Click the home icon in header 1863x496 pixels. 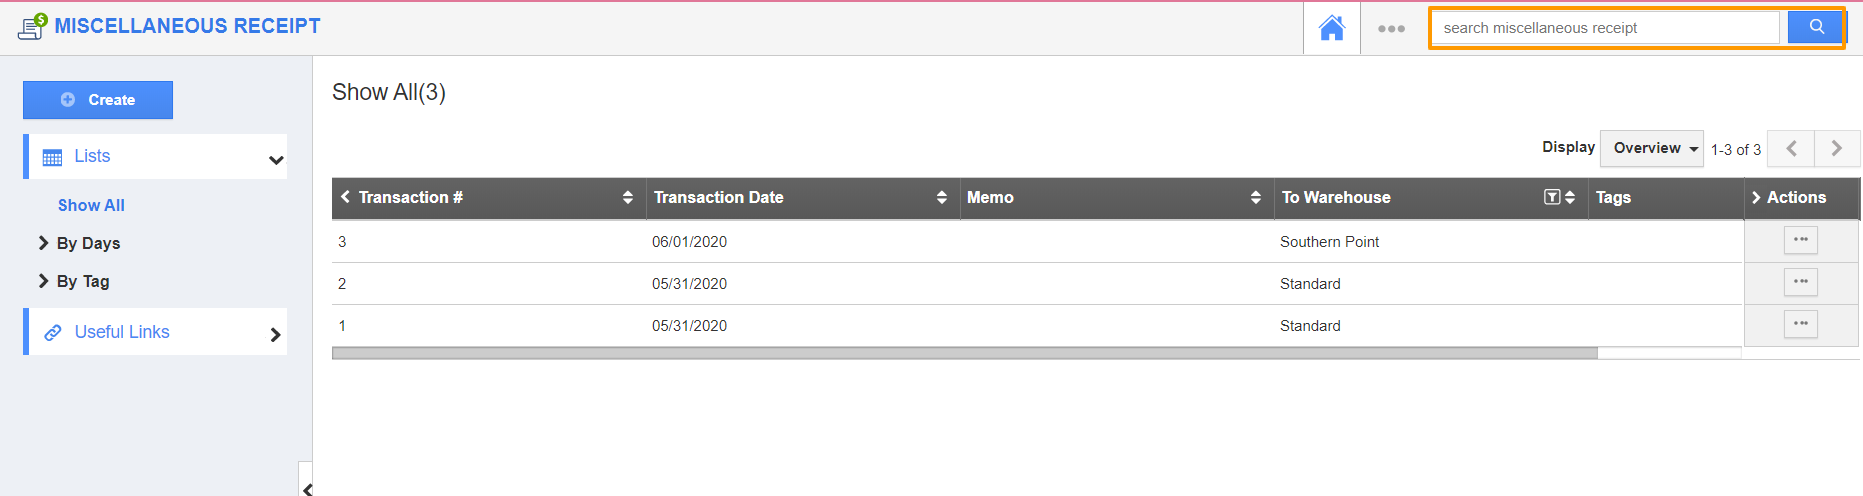1331,28
